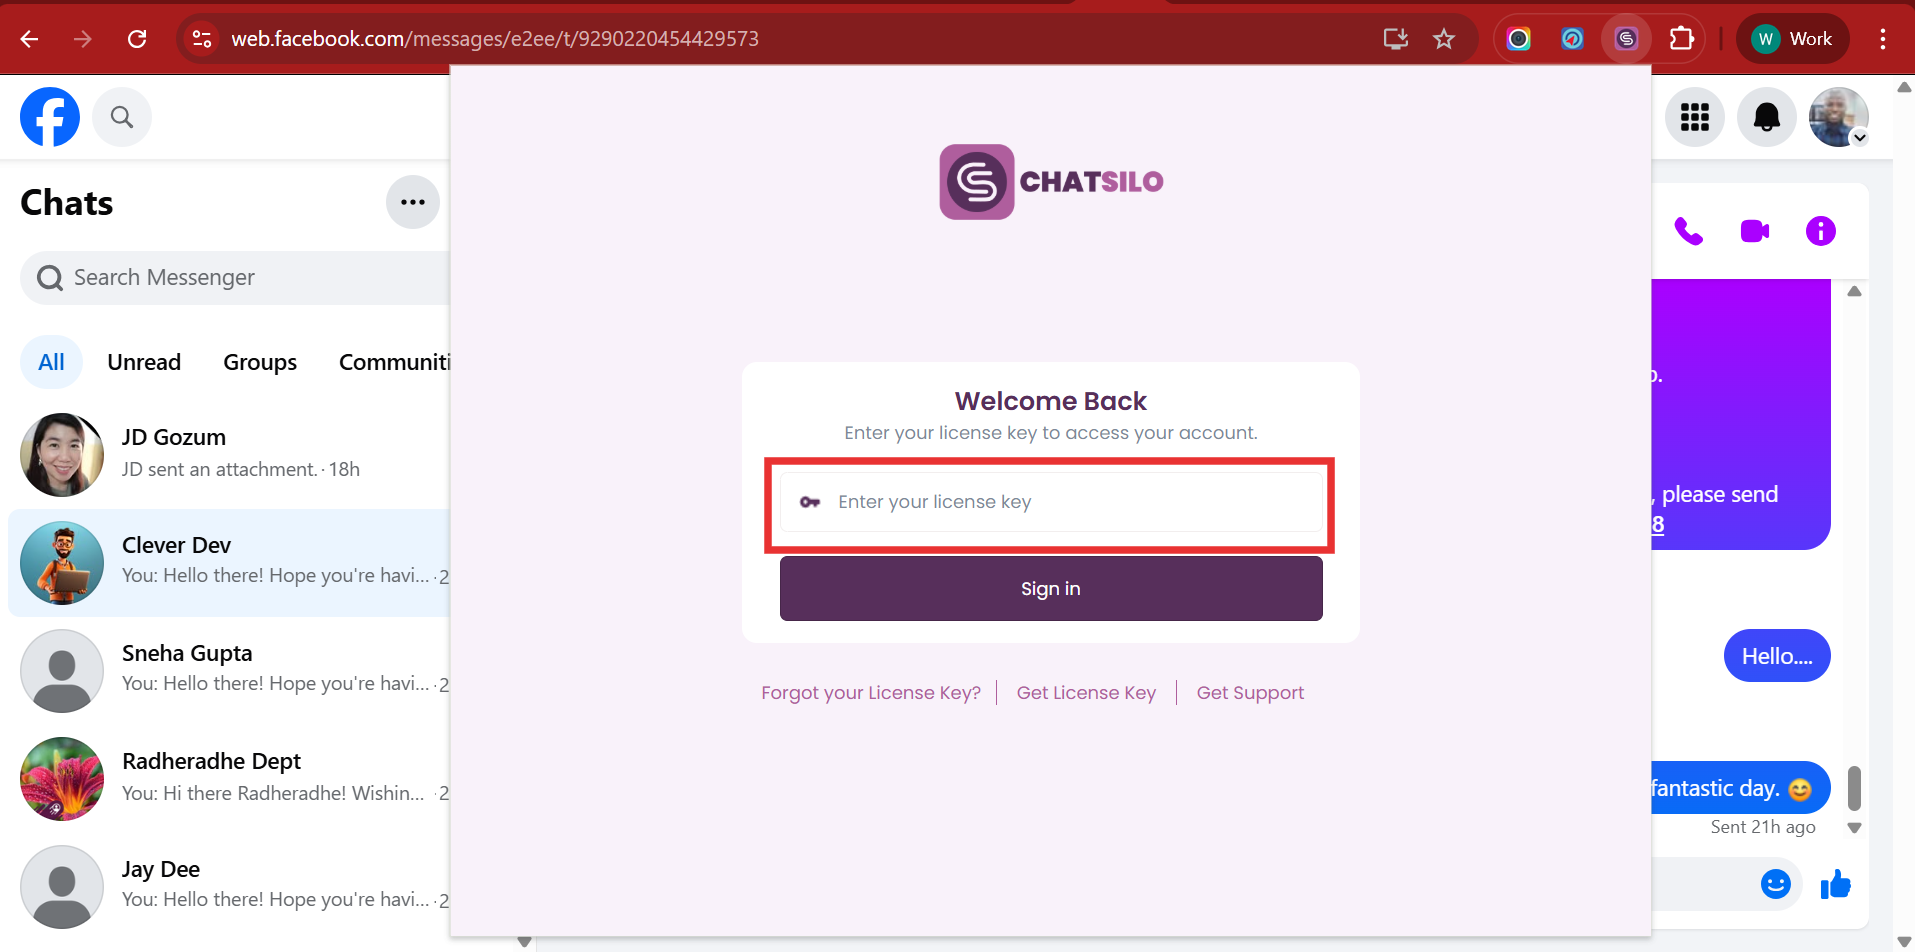The image size is (1915, 952).
Task: Open Clever Dev conversation
Action: (x=230, y=563)
